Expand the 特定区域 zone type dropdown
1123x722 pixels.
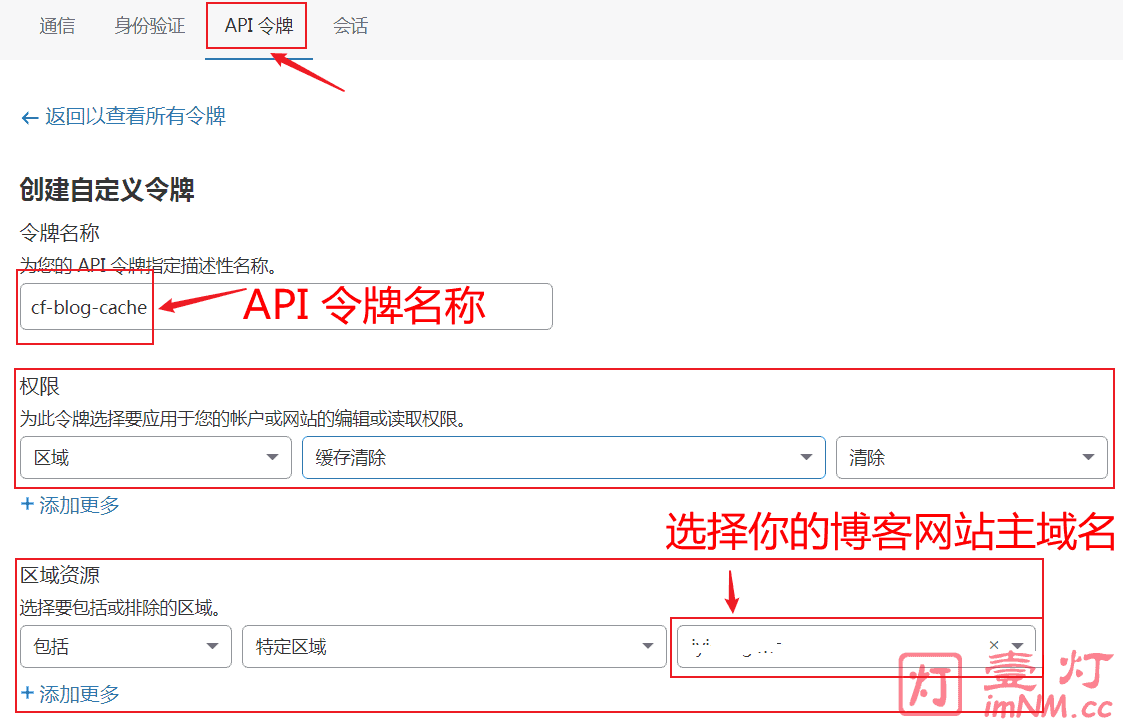click(x=453, y=647)
